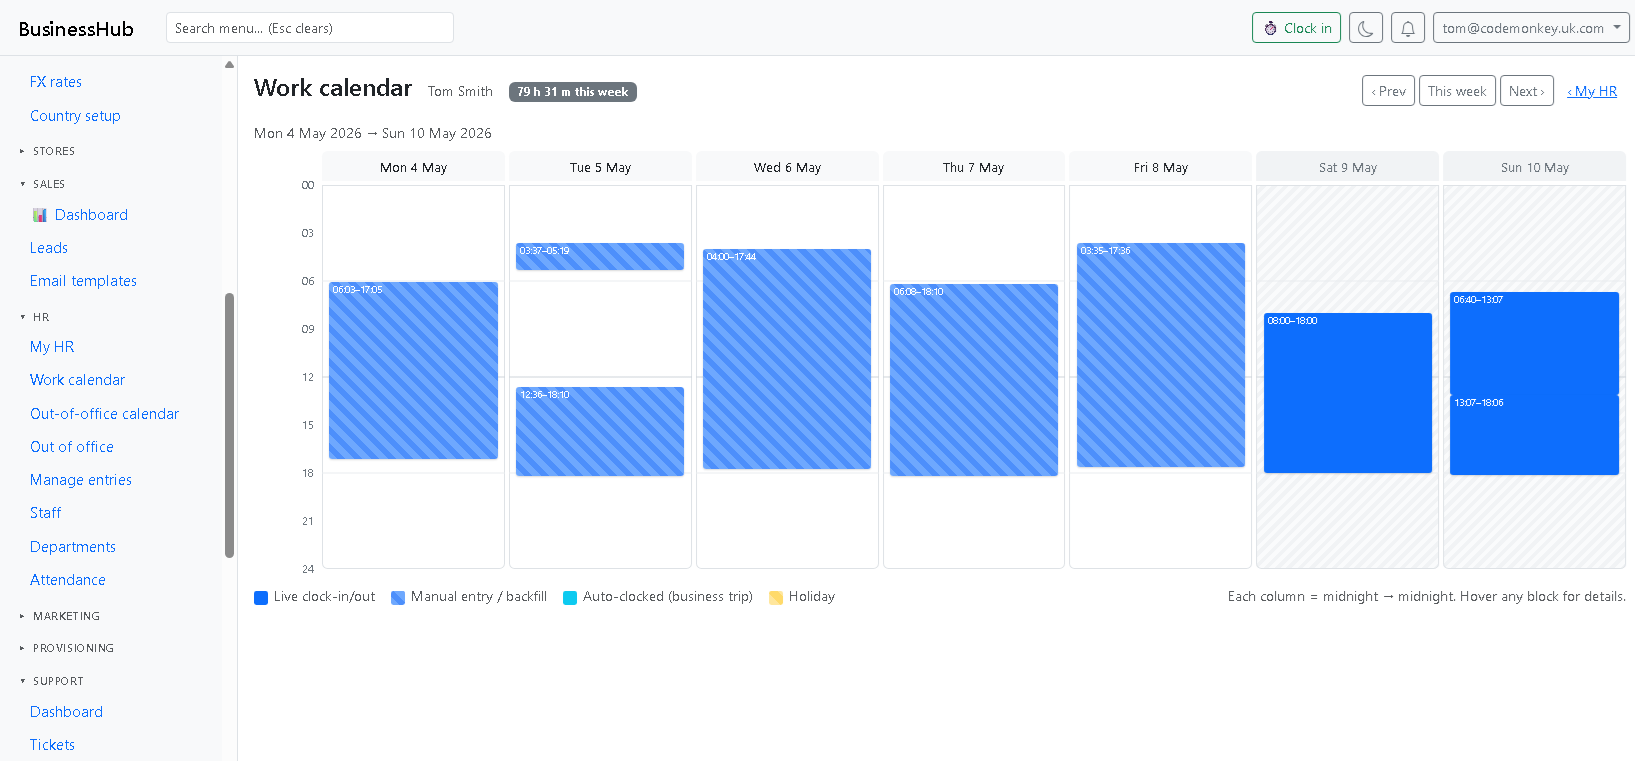Image resolution: width=1635 pixels, height=761 pixels.
Task: Open Country setup in sidebar
Action: pyautogui.click(x=75, y=116)
